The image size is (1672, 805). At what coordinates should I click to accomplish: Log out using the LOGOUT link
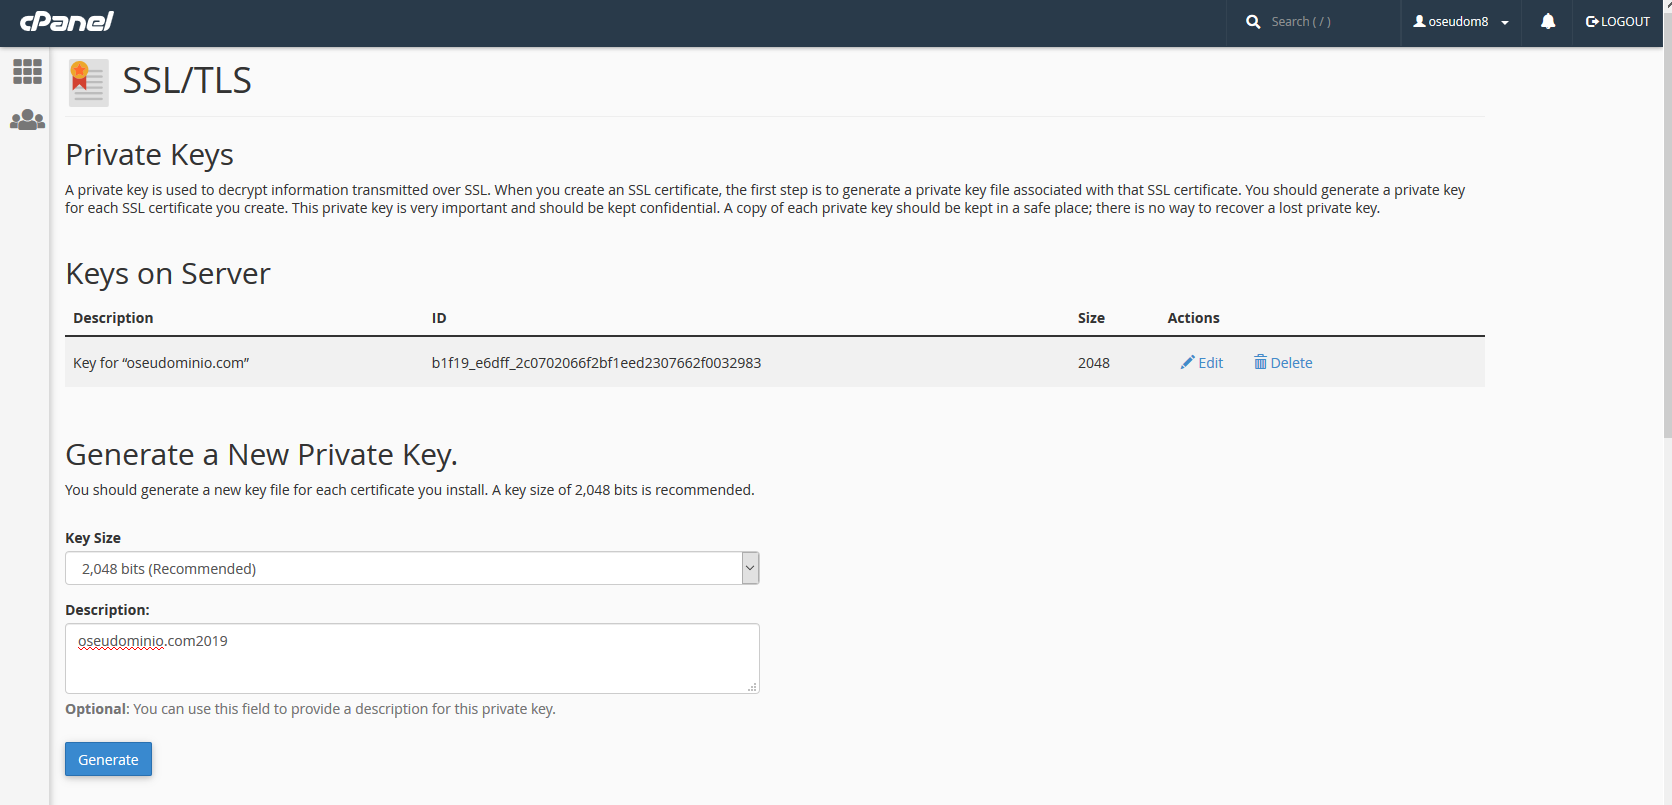pyautogui.click(x=1617, y=21)
